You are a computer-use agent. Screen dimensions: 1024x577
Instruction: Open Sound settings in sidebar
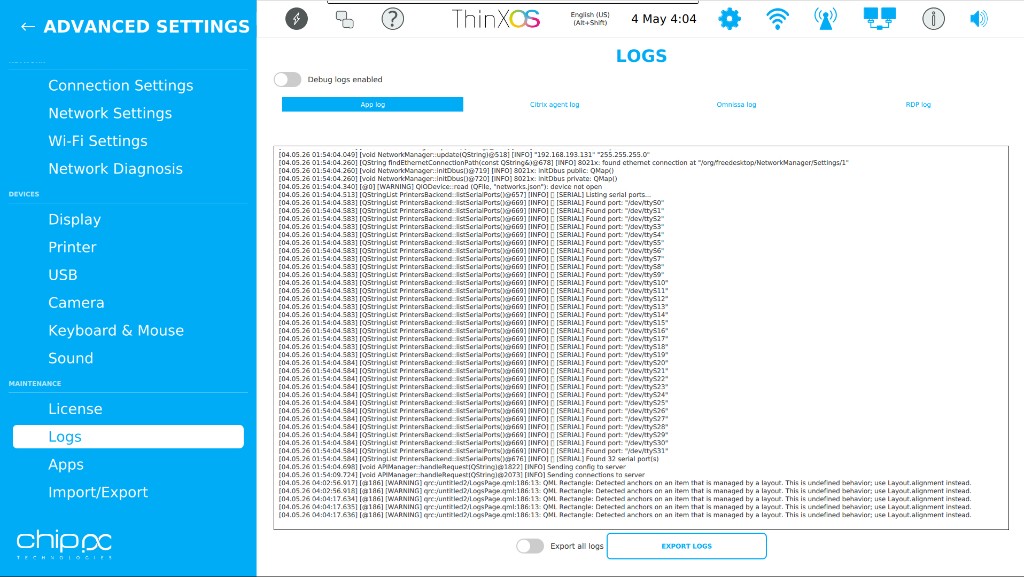coord(71,358)
